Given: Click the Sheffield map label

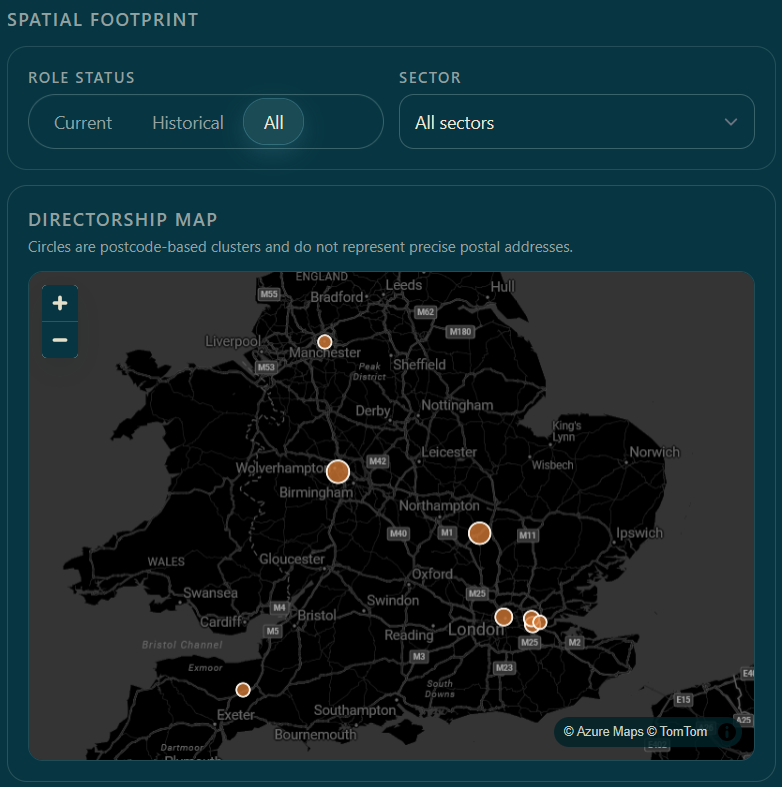Looking at the screenshot, I should point(419,364).
